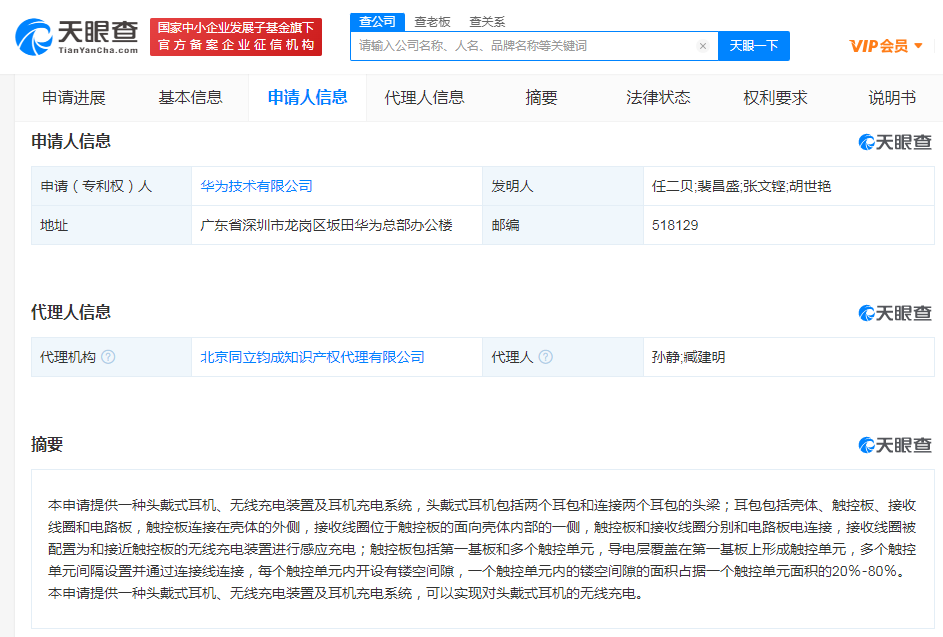Open help icon beside 代理人
Image resolution: width=943 pixels, height=637 pixels.
[x=545, y=357]
